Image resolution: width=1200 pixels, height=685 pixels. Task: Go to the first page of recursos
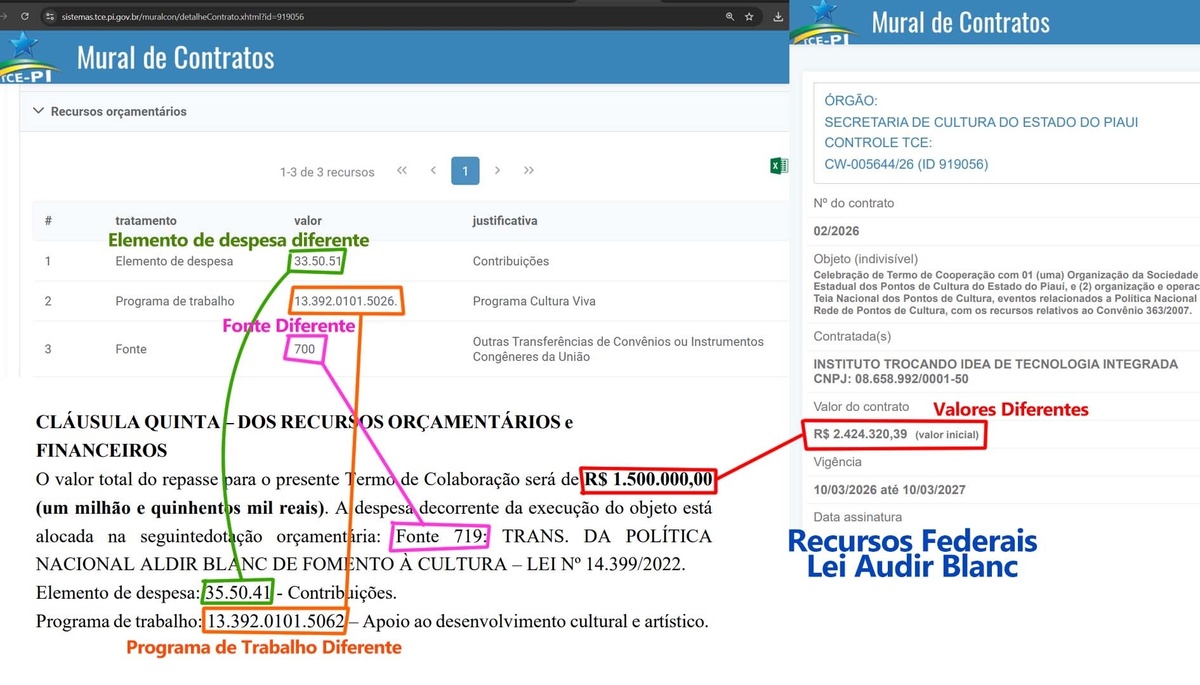pos(402,171)
